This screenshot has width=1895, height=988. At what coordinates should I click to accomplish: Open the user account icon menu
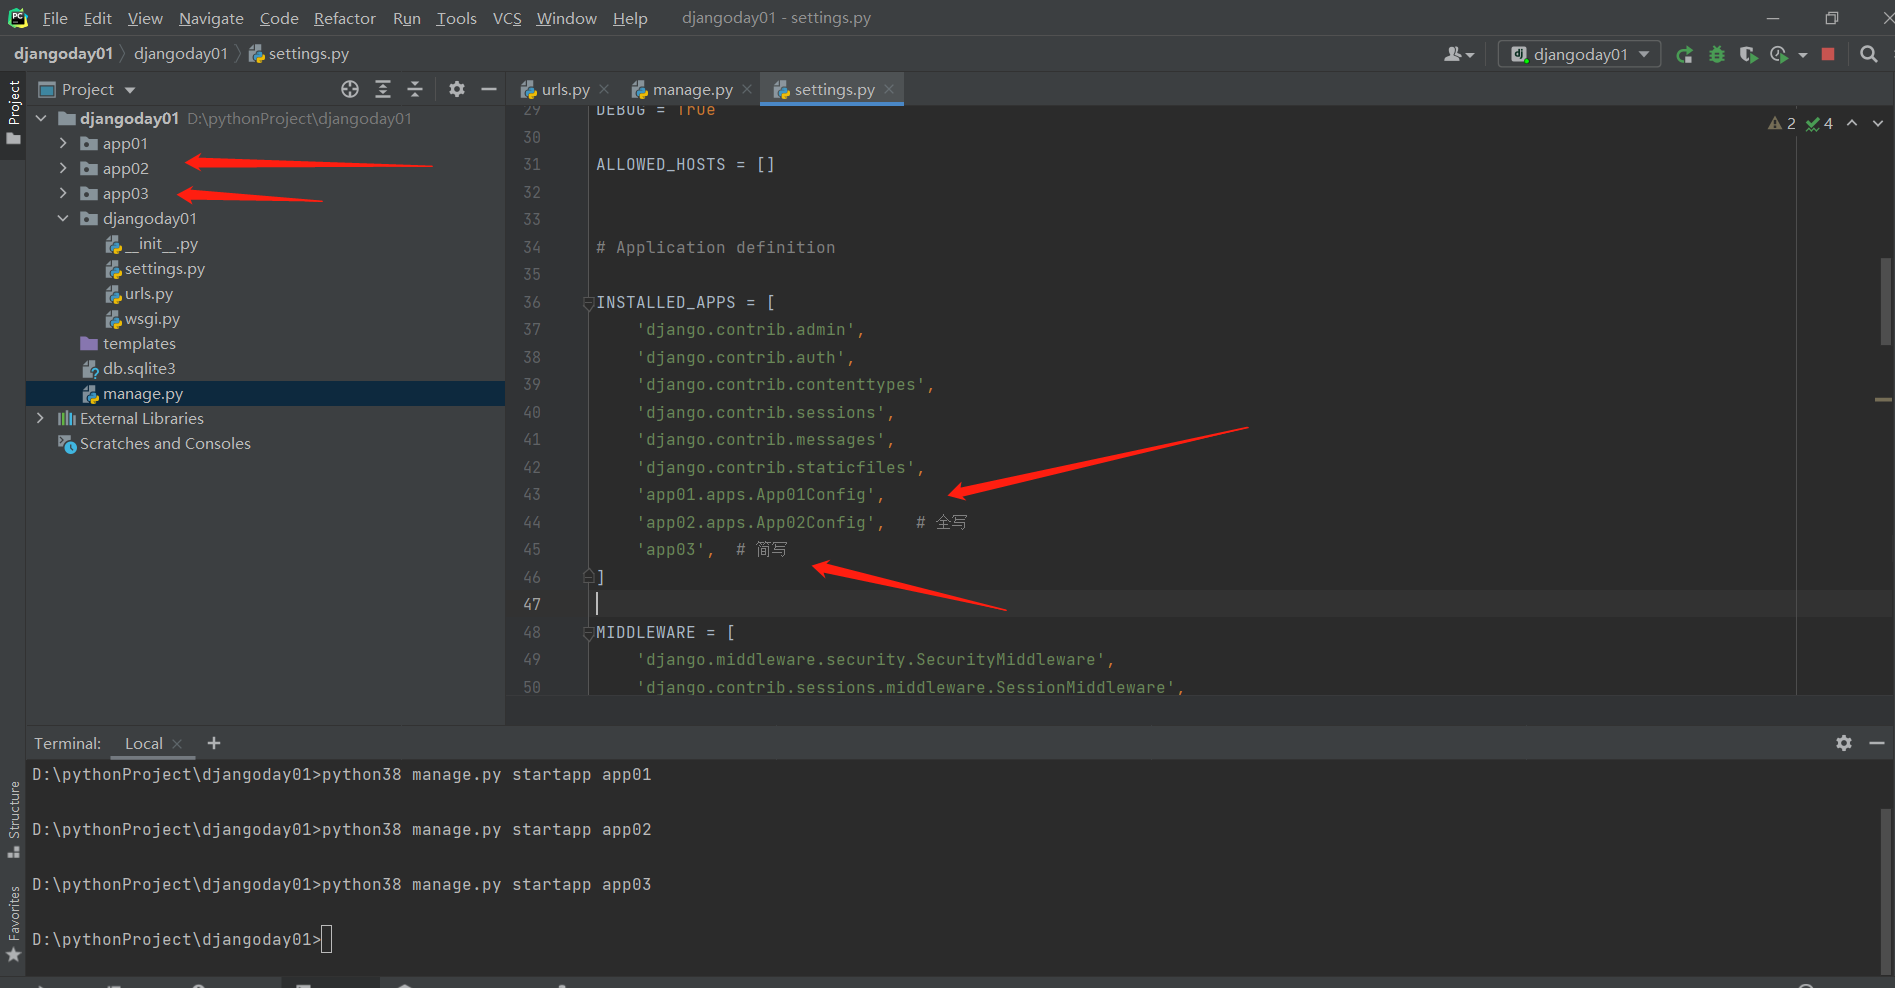click(1459, 55)
